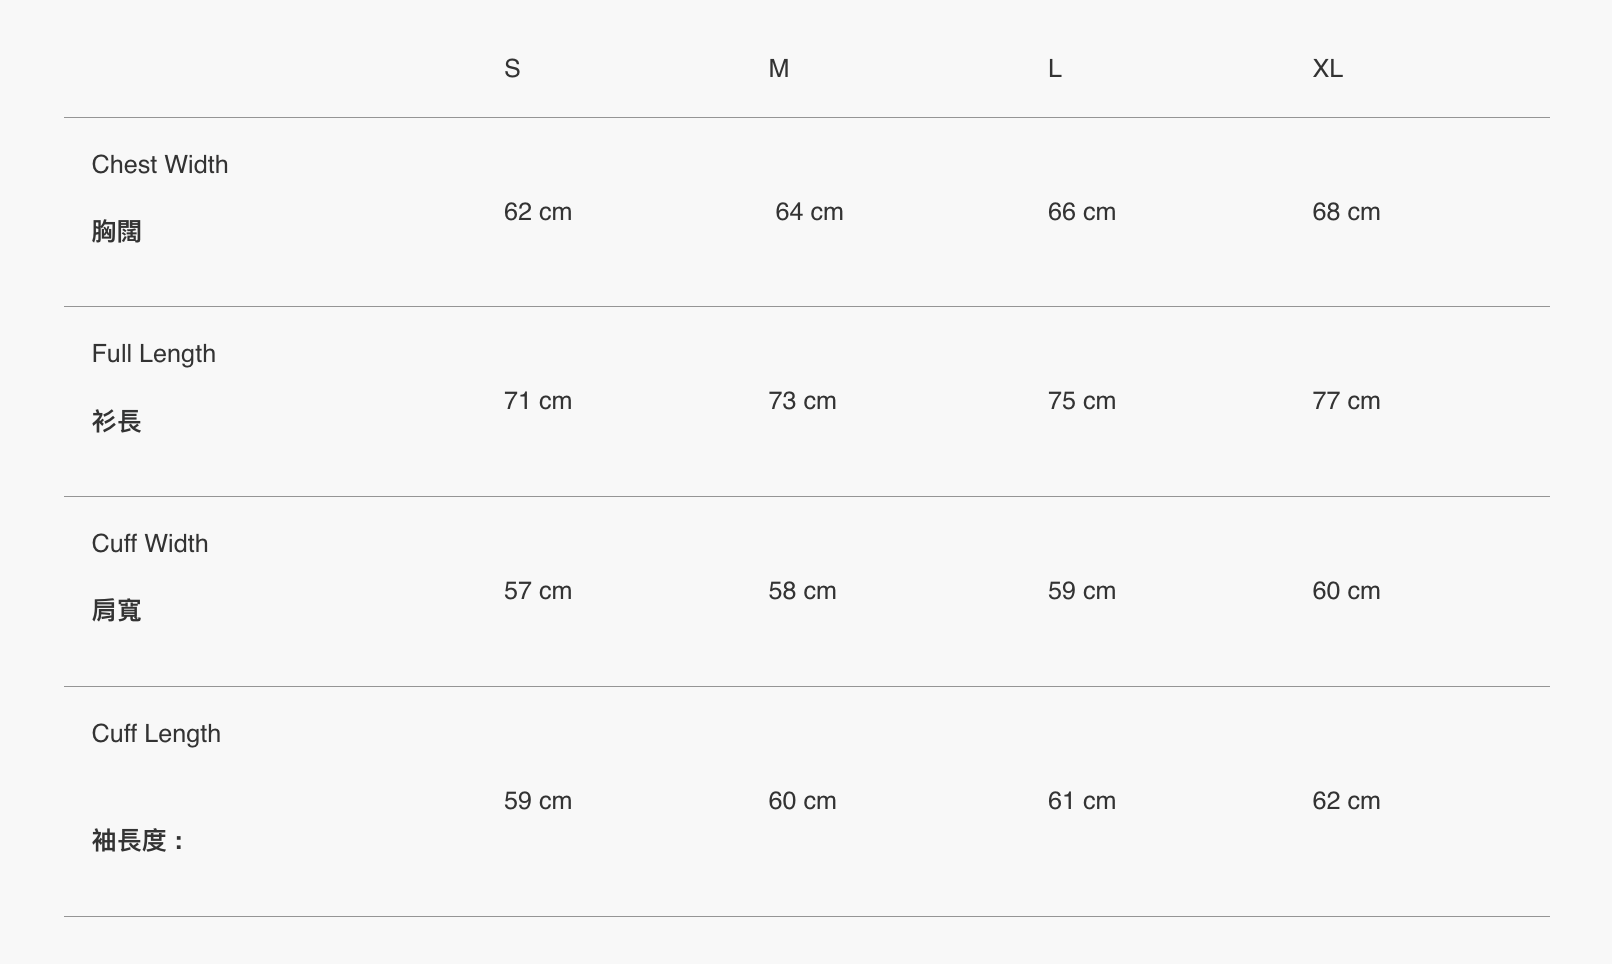The width and height of the screenshot is (1612, 964).
Task: Click the S size column header
Action: point(512,69)
